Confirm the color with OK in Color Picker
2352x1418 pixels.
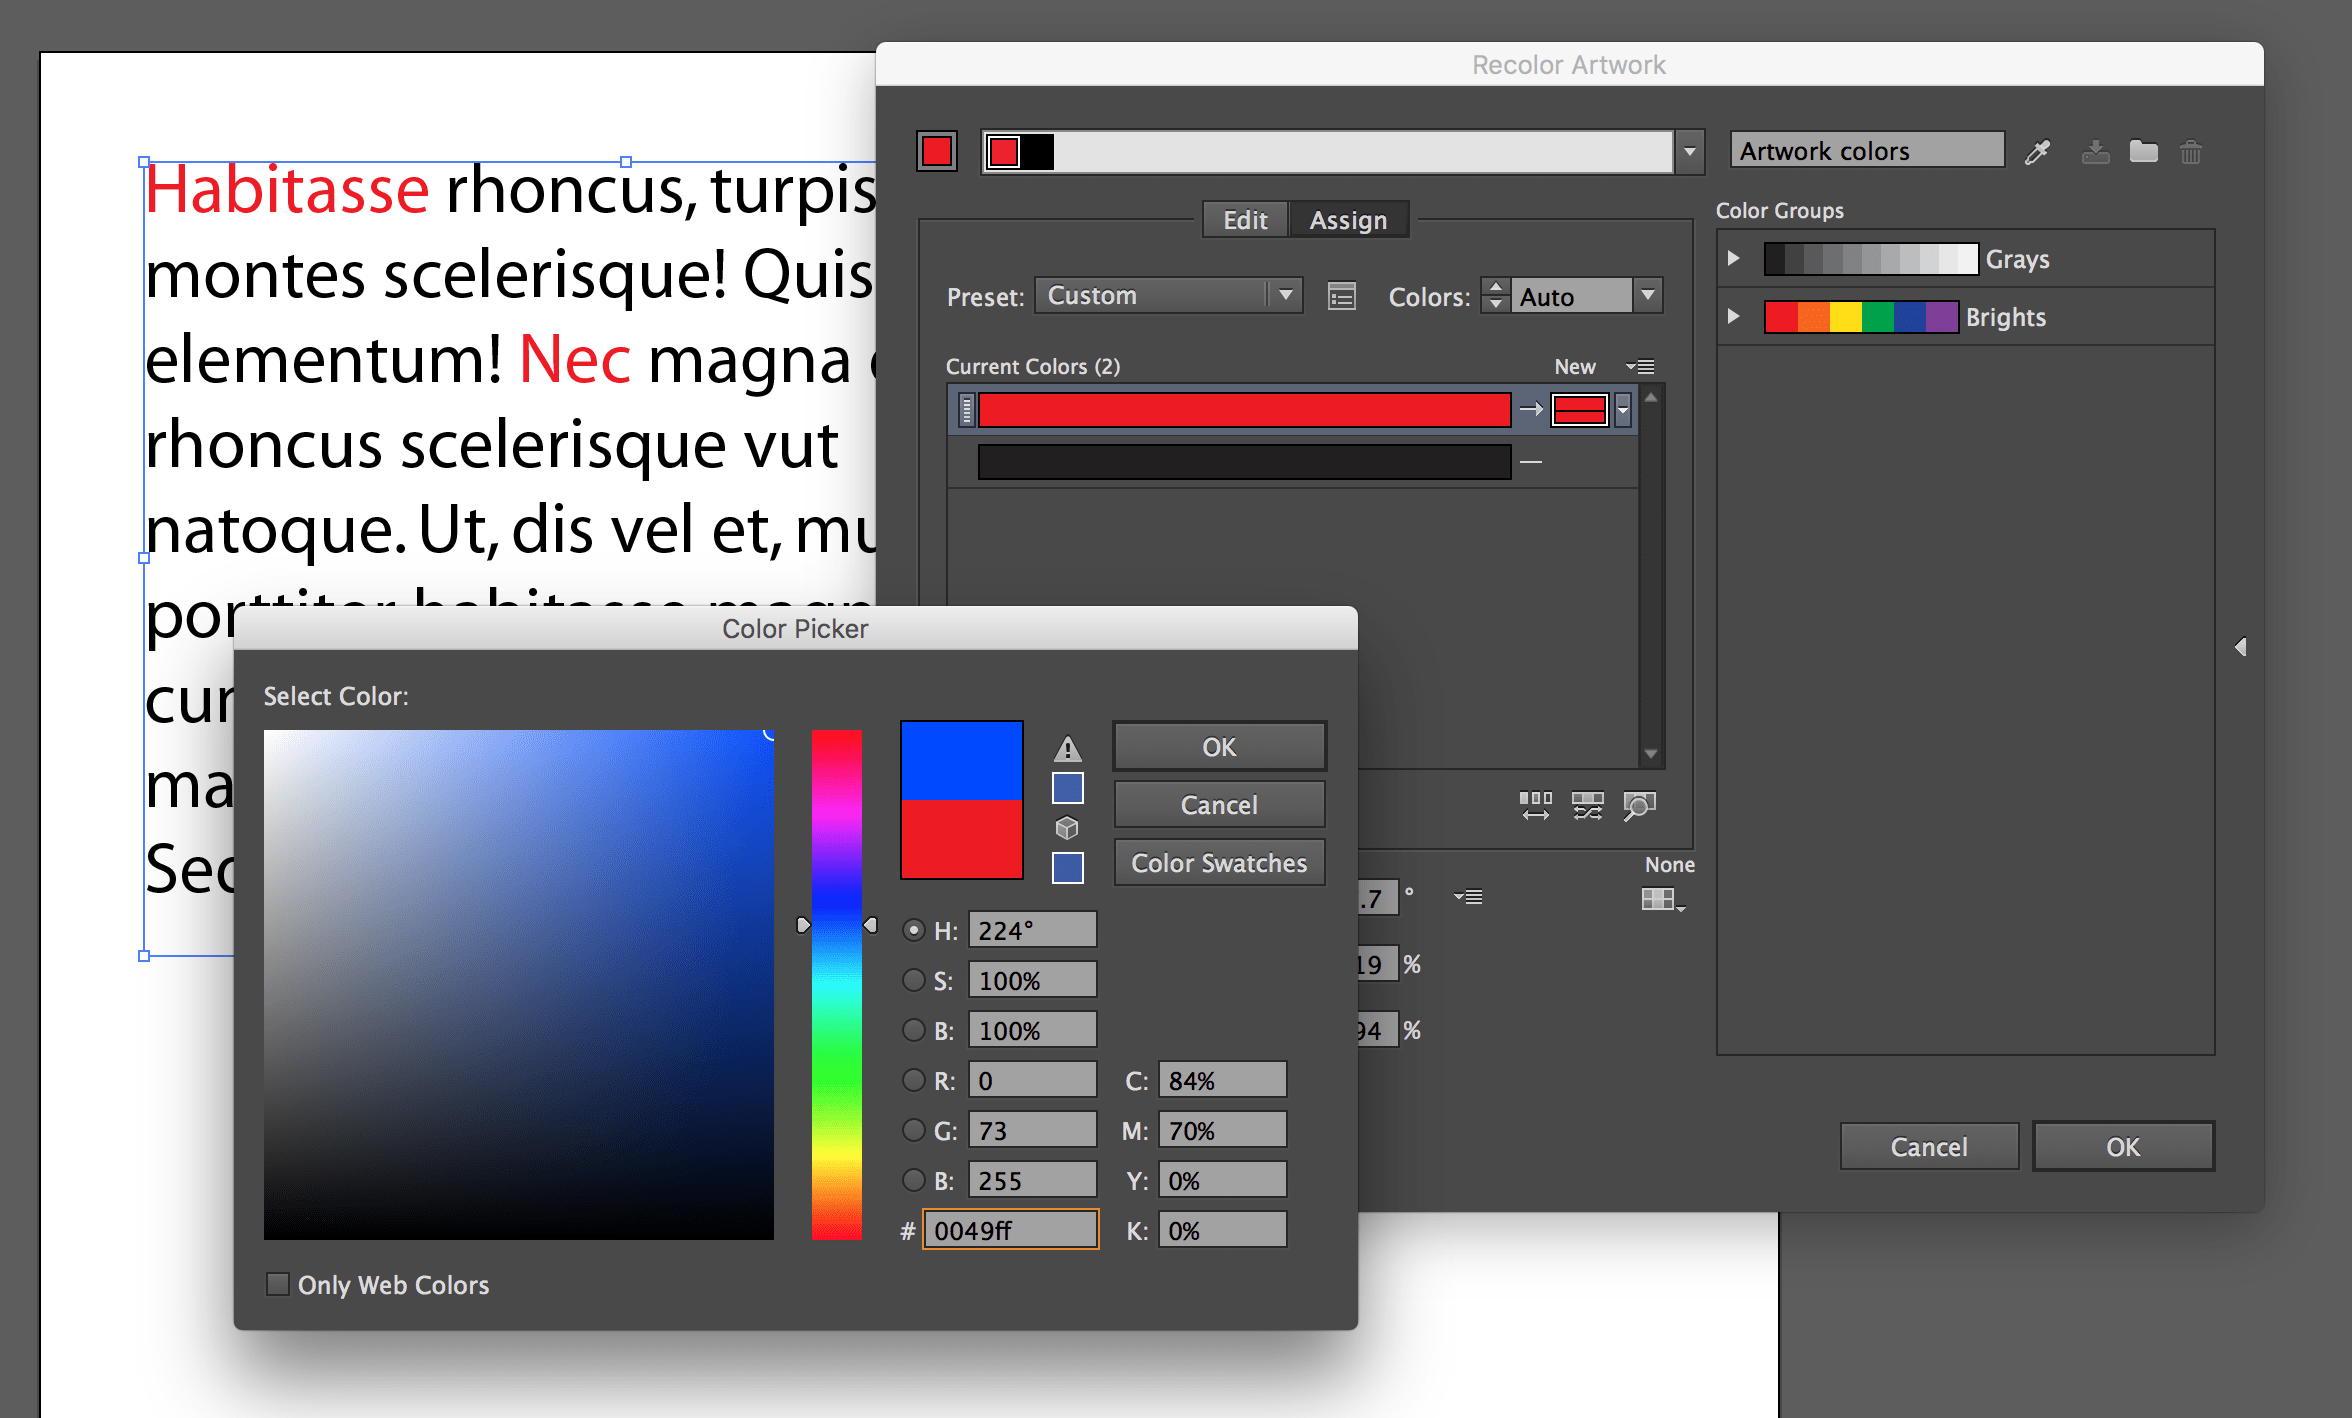(1218, 746)
